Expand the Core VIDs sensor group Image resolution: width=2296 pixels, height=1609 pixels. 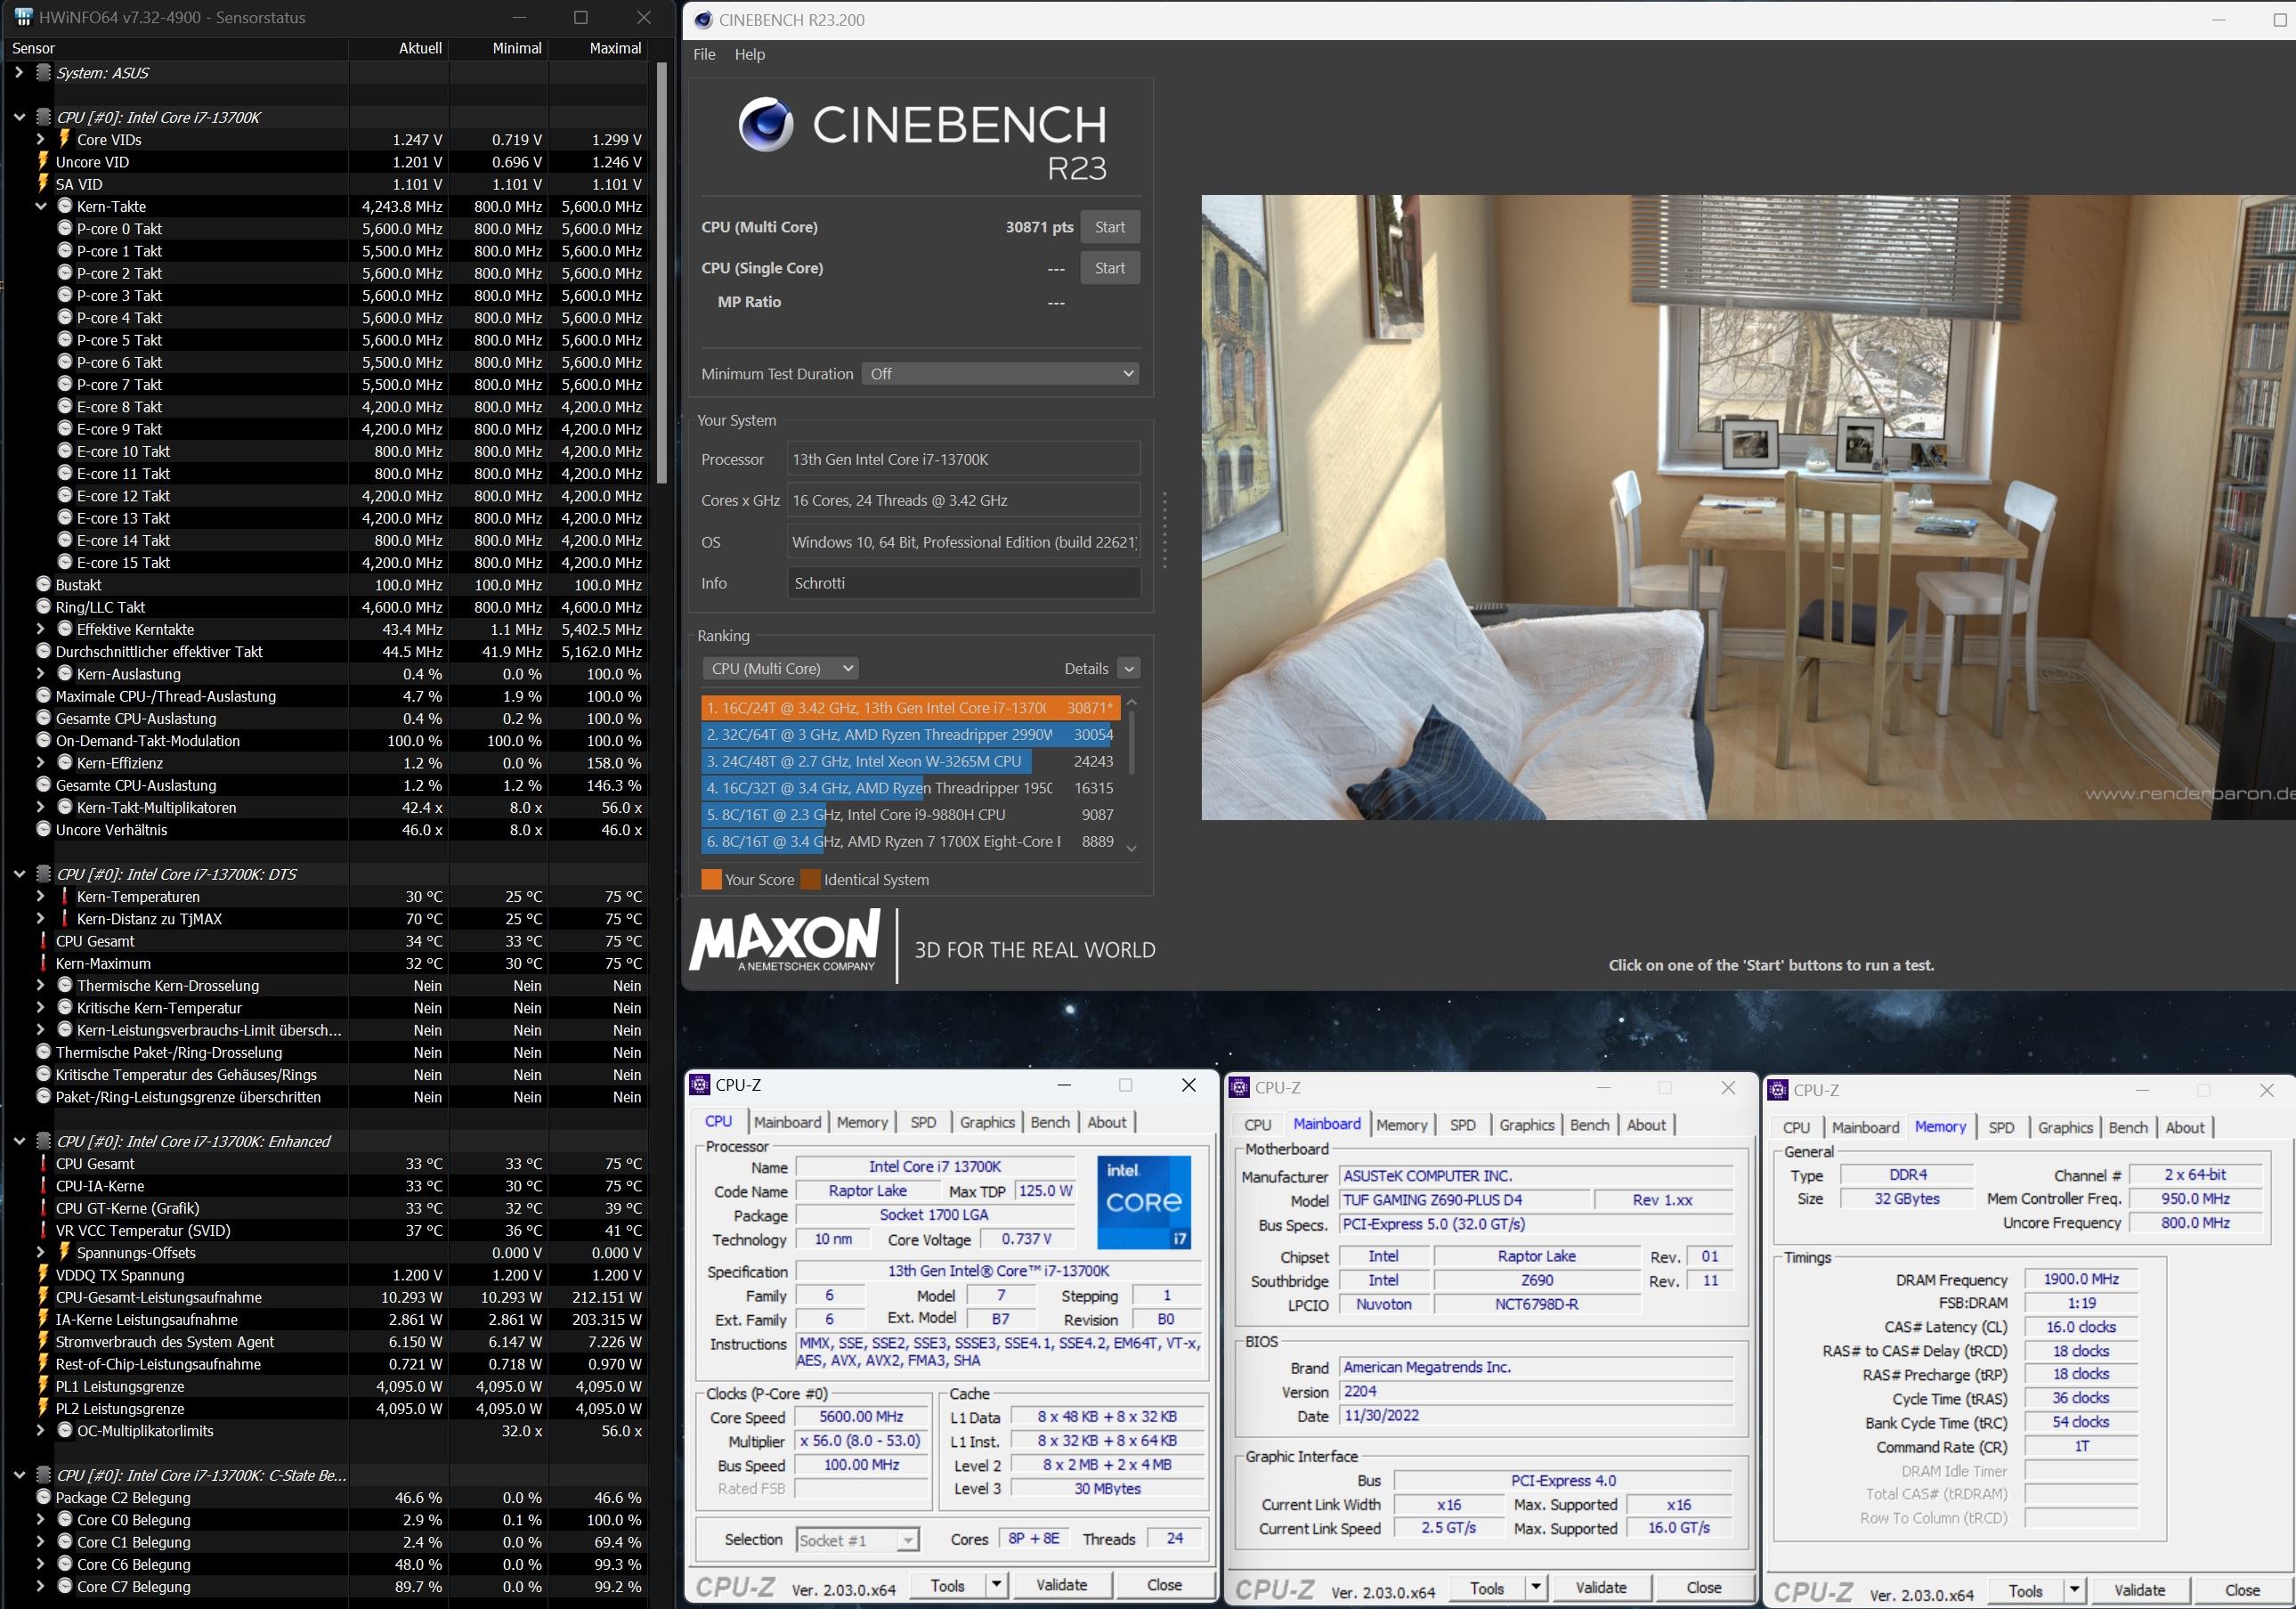(x=41, y=139)
